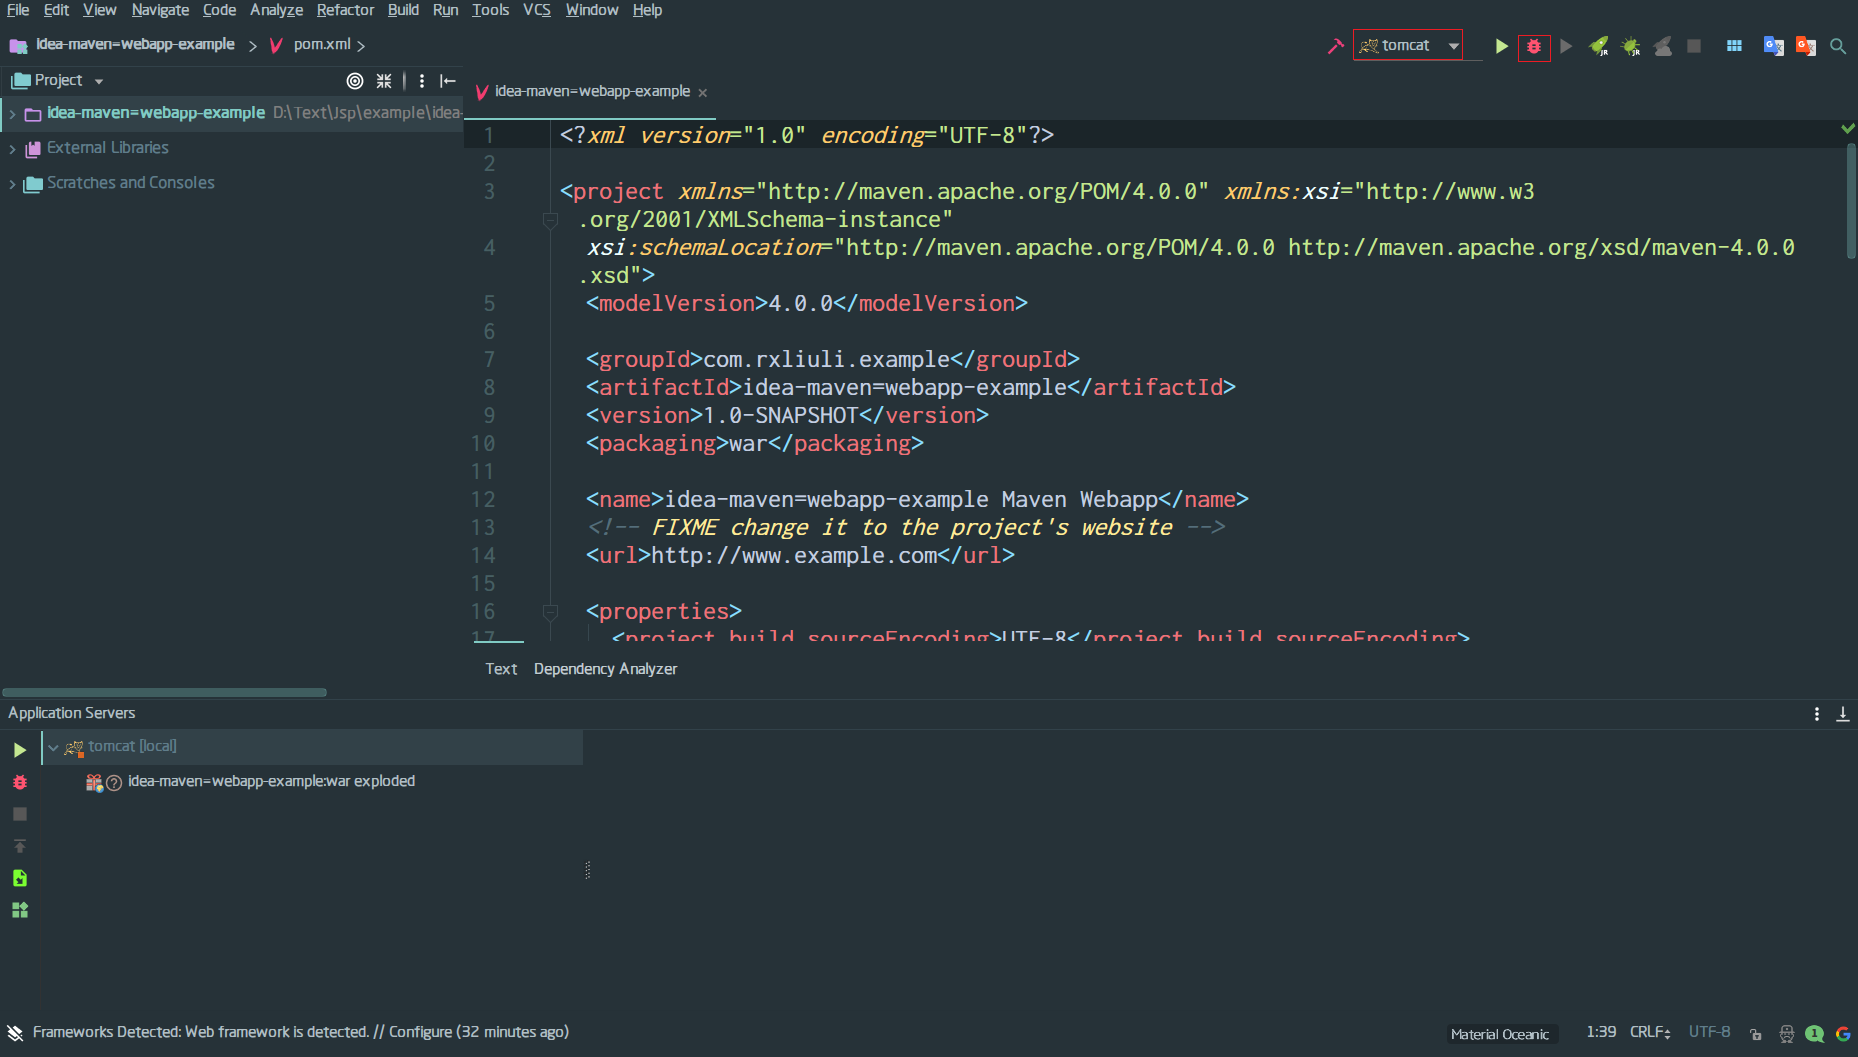The image size is (1858, 1057).
Task: Debug with JRebel green bug icon
Action: pos(1631,46)
